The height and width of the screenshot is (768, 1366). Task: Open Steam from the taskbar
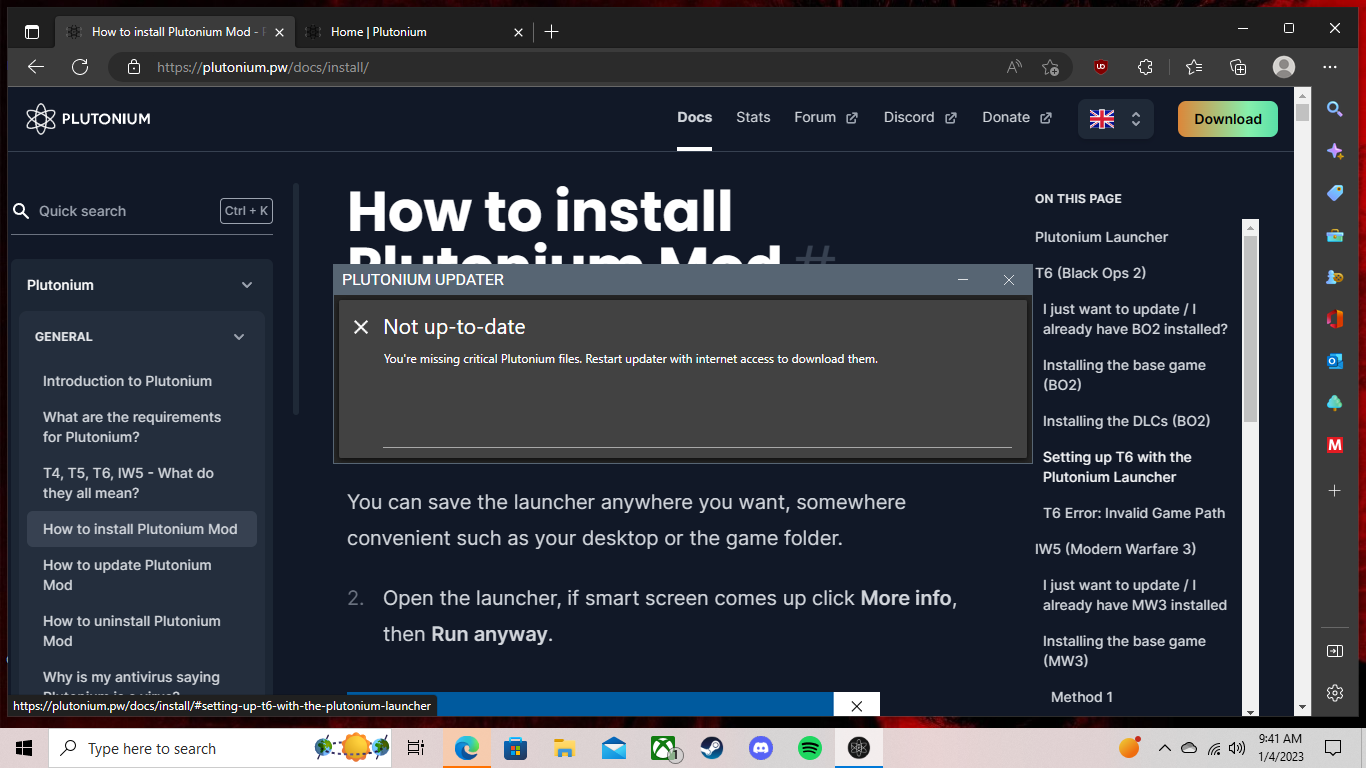(712, 748)
